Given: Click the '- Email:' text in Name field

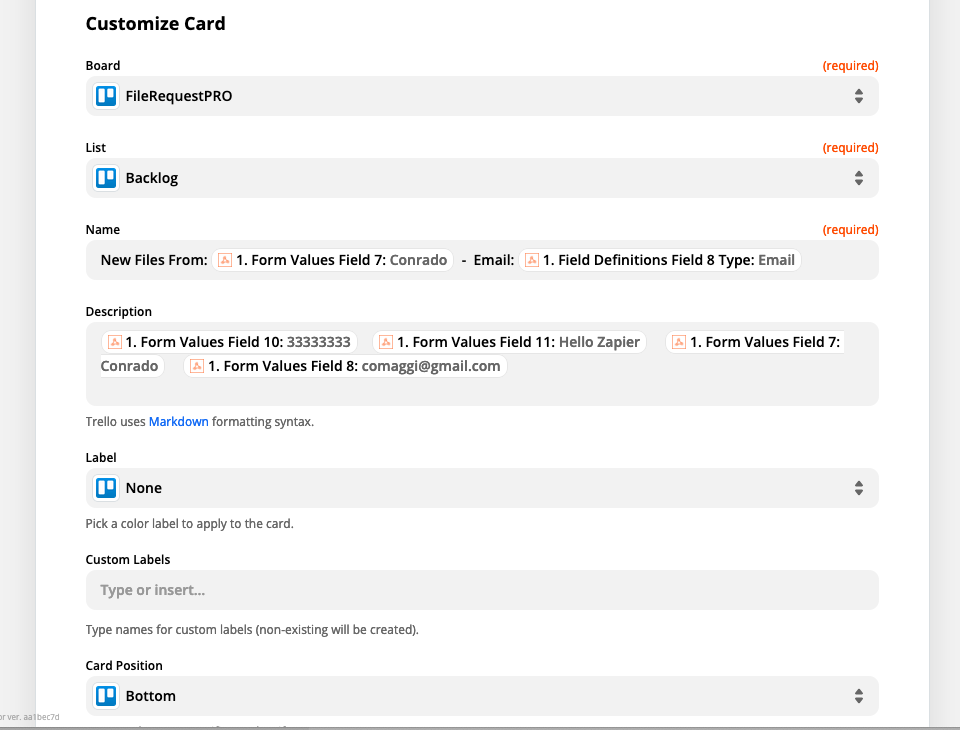Looking at the screenshot, I should pyautogui.click(x=488, y=260).
